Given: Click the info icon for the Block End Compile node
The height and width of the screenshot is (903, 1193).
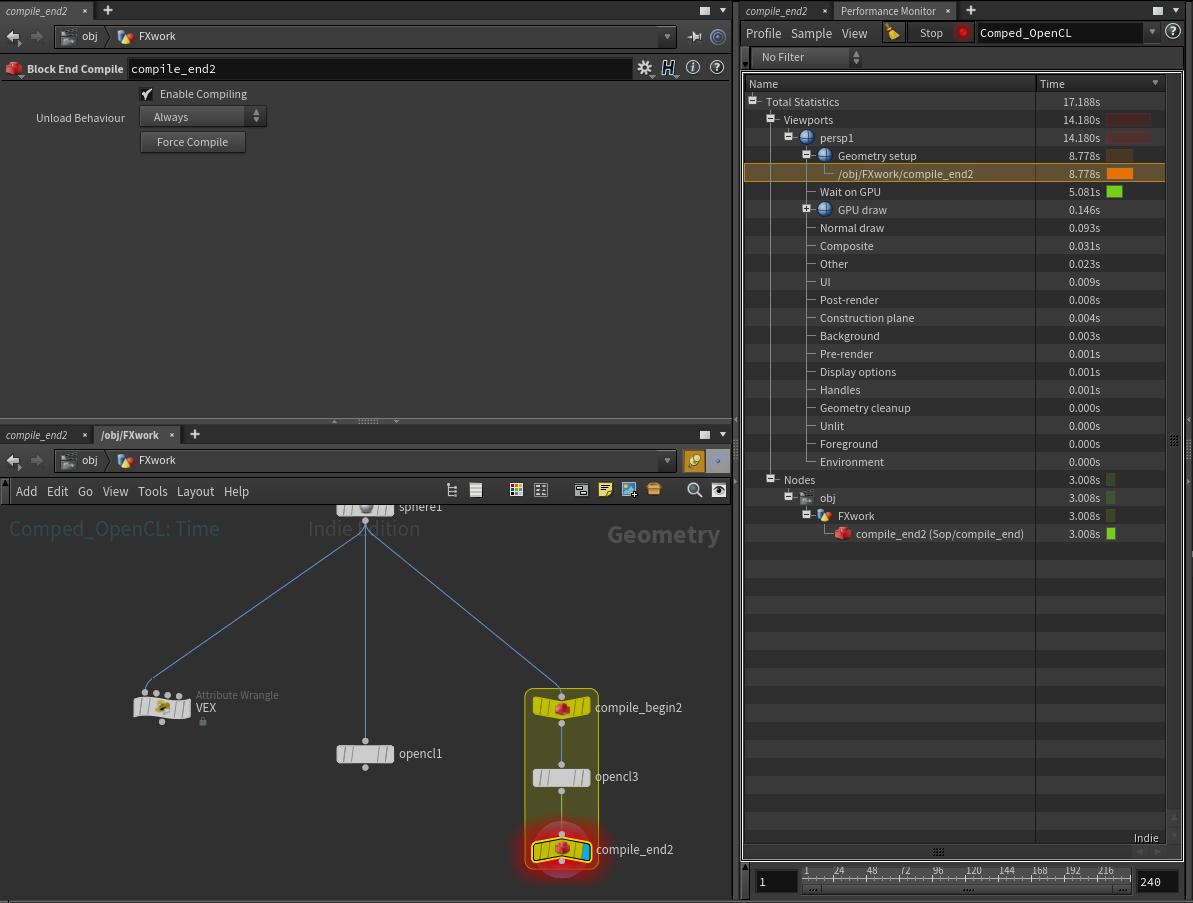Looking at the screenshot, I should pyautogui.click(x=692, y=67).
